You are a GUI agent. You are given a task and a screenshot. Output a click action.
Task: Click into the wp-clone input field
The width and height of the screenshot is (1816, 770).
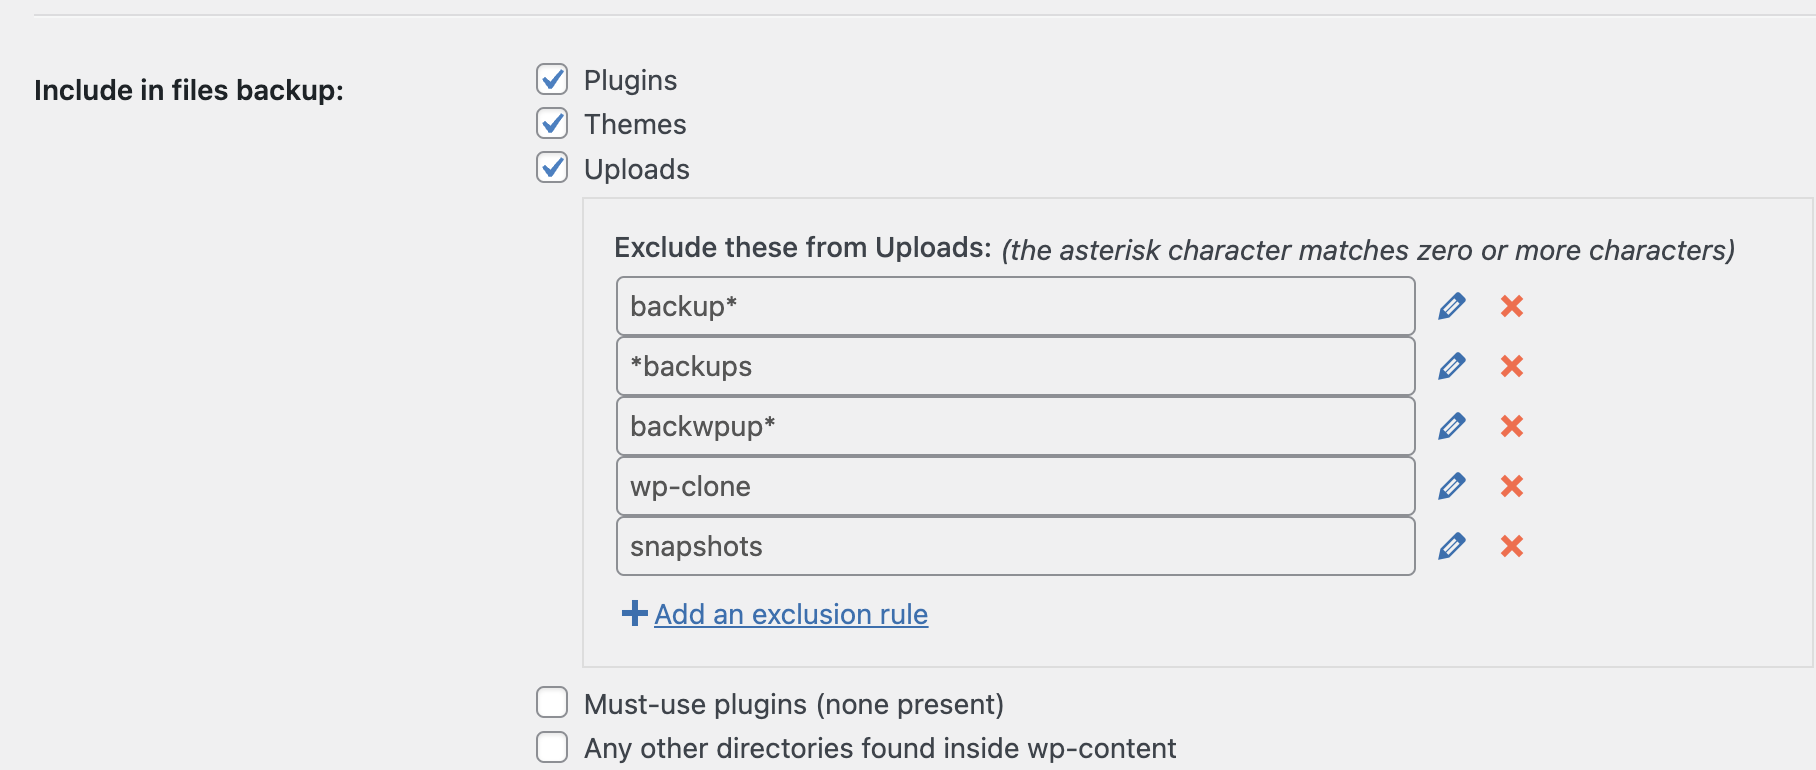pos(1016,486)
